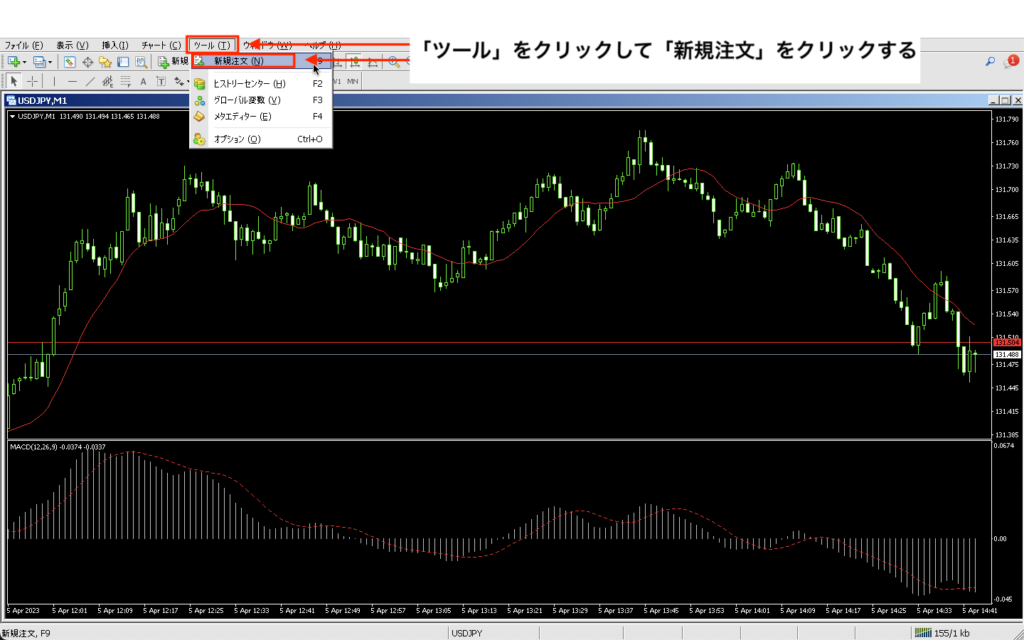Select the equidistant channel tool
Screen dimensions: 1024x640
click(x=108, y=82)
